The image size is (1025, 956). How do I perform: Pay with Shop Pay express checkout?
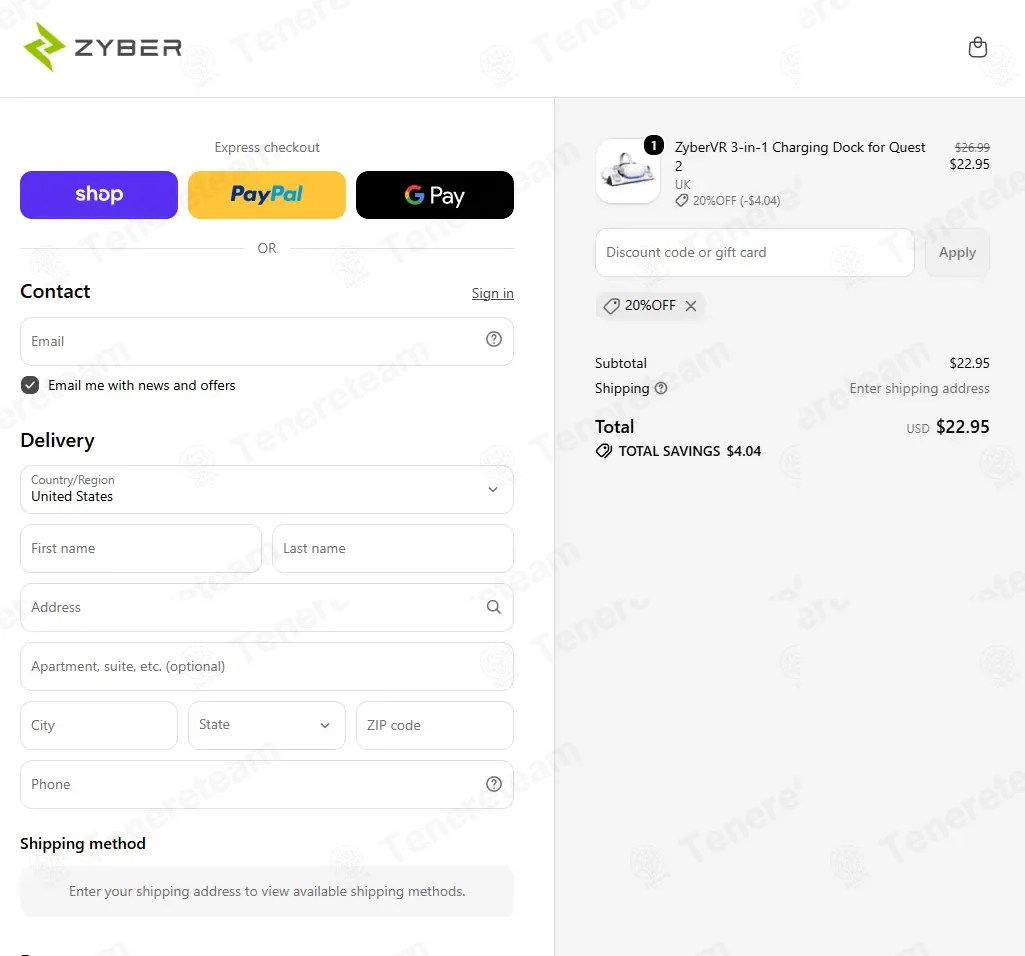(99, 195)
